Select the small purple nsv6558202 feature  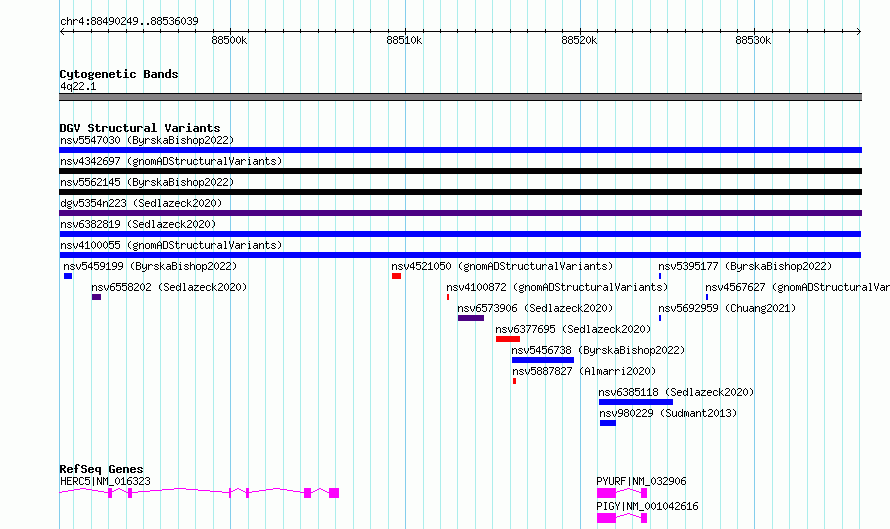(96, 297)
